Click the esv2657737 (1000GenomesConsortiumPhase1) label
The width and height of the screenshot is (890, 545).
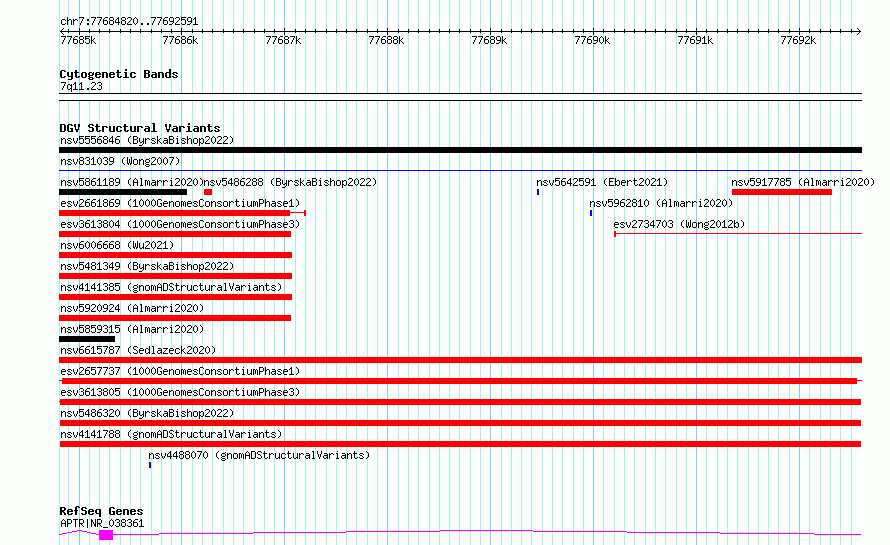click(180, 371)
